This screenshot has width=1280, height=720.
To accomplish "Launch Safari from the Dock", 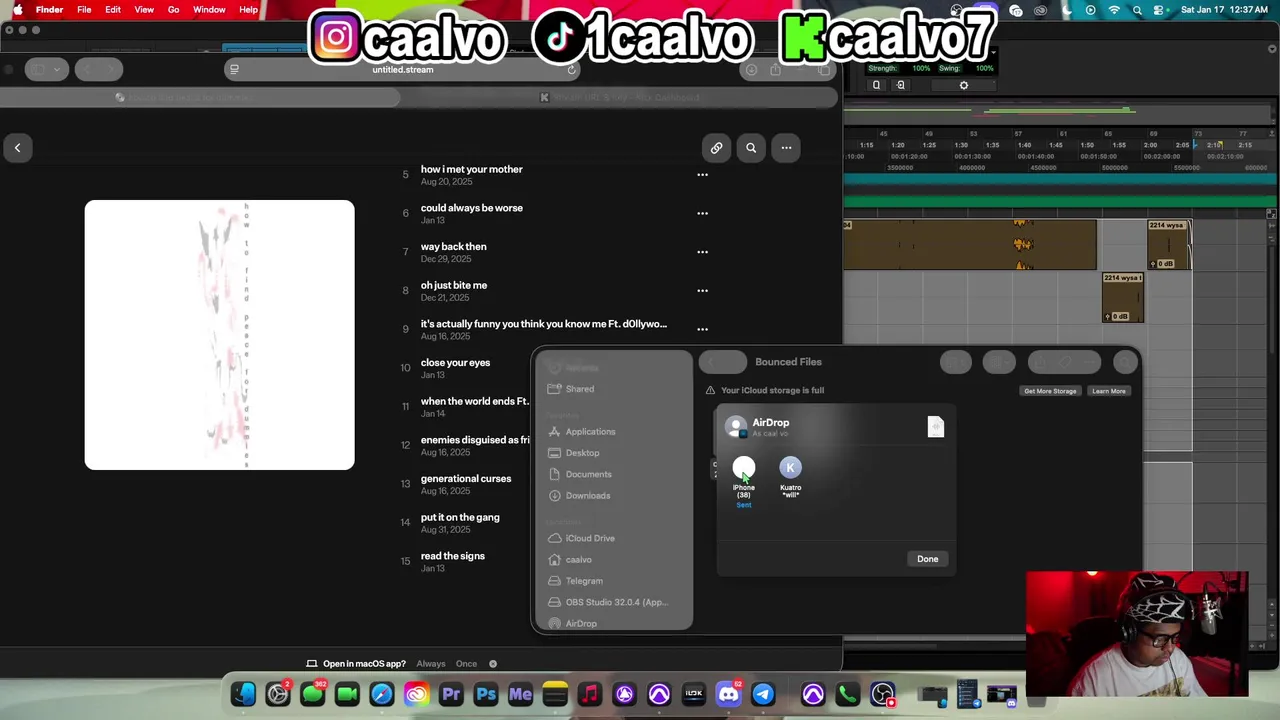I will point(382,694).
